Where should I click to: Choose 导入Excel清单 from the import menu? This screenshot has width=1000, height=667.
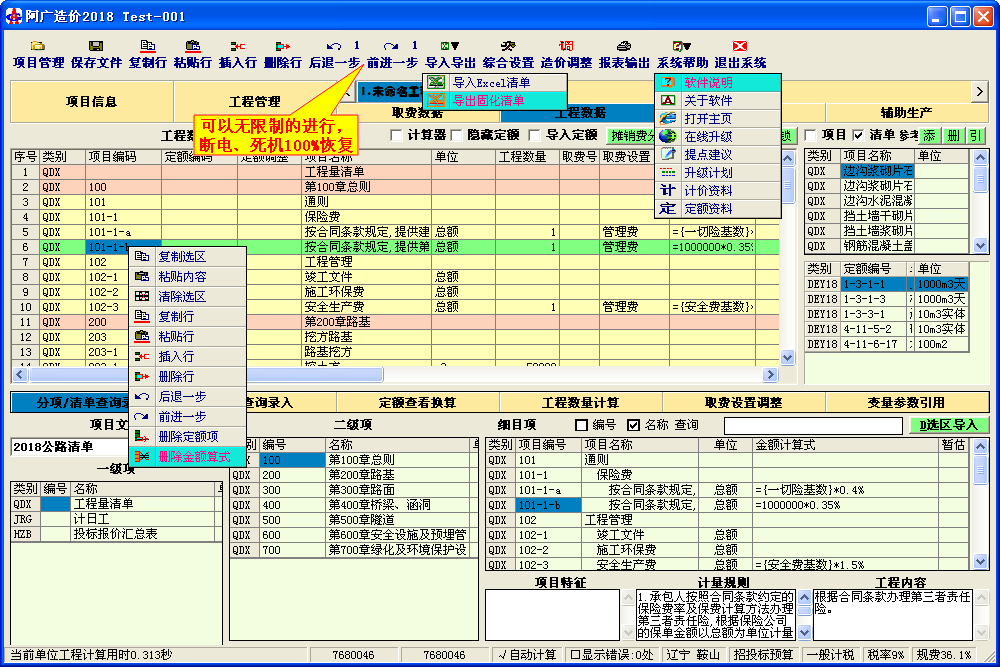pos(495,82)
